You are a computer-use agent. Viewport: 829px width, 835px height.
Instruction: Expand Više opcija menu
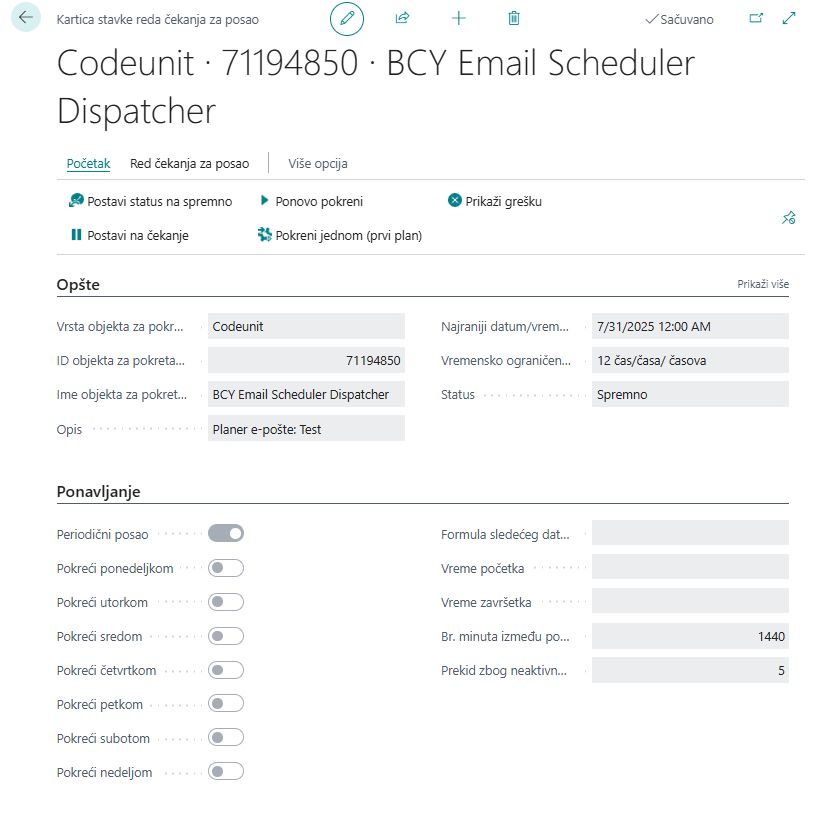click(x=317, y=163)
